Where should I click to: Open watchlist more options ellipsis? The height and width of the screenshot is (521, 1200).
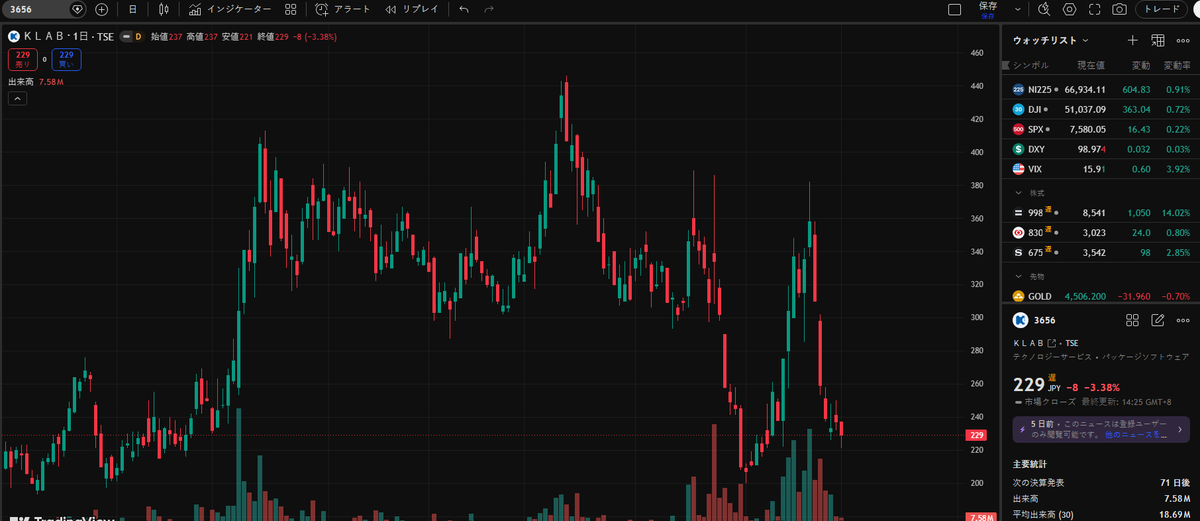(x=1183, y=40)
